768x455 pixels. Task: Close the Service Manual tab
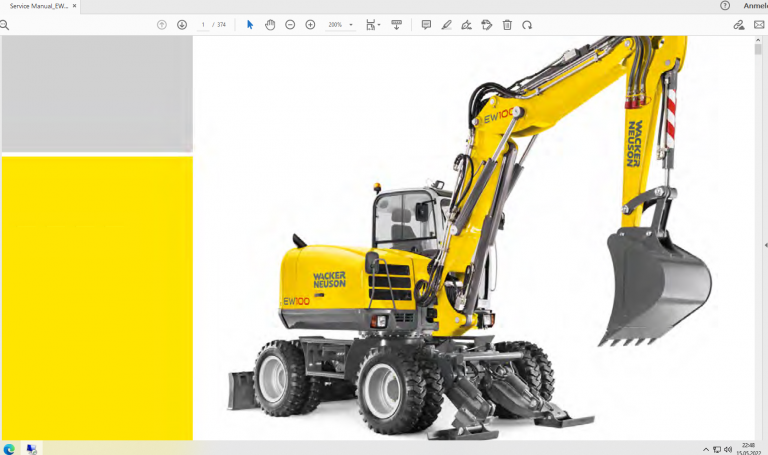(74, 6)
